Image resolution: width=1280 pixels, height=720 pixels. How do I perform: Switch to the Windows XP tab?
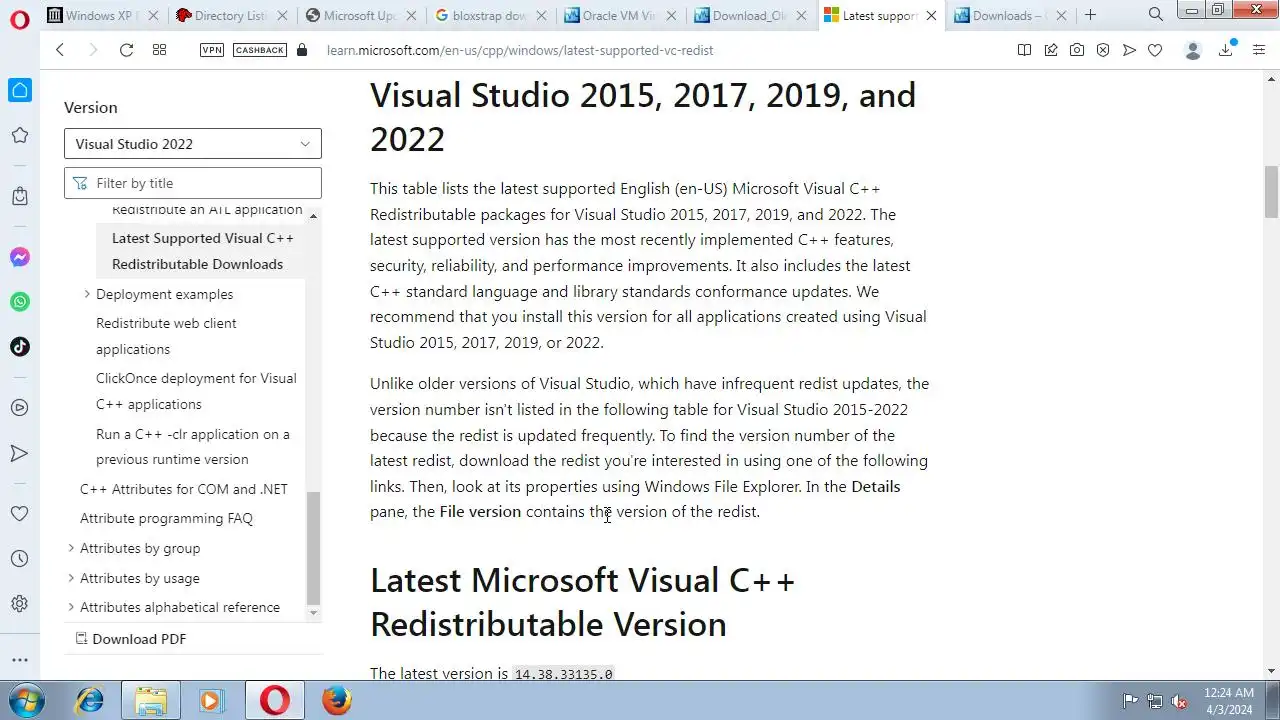pyautogui.click(x=102, y=15)
